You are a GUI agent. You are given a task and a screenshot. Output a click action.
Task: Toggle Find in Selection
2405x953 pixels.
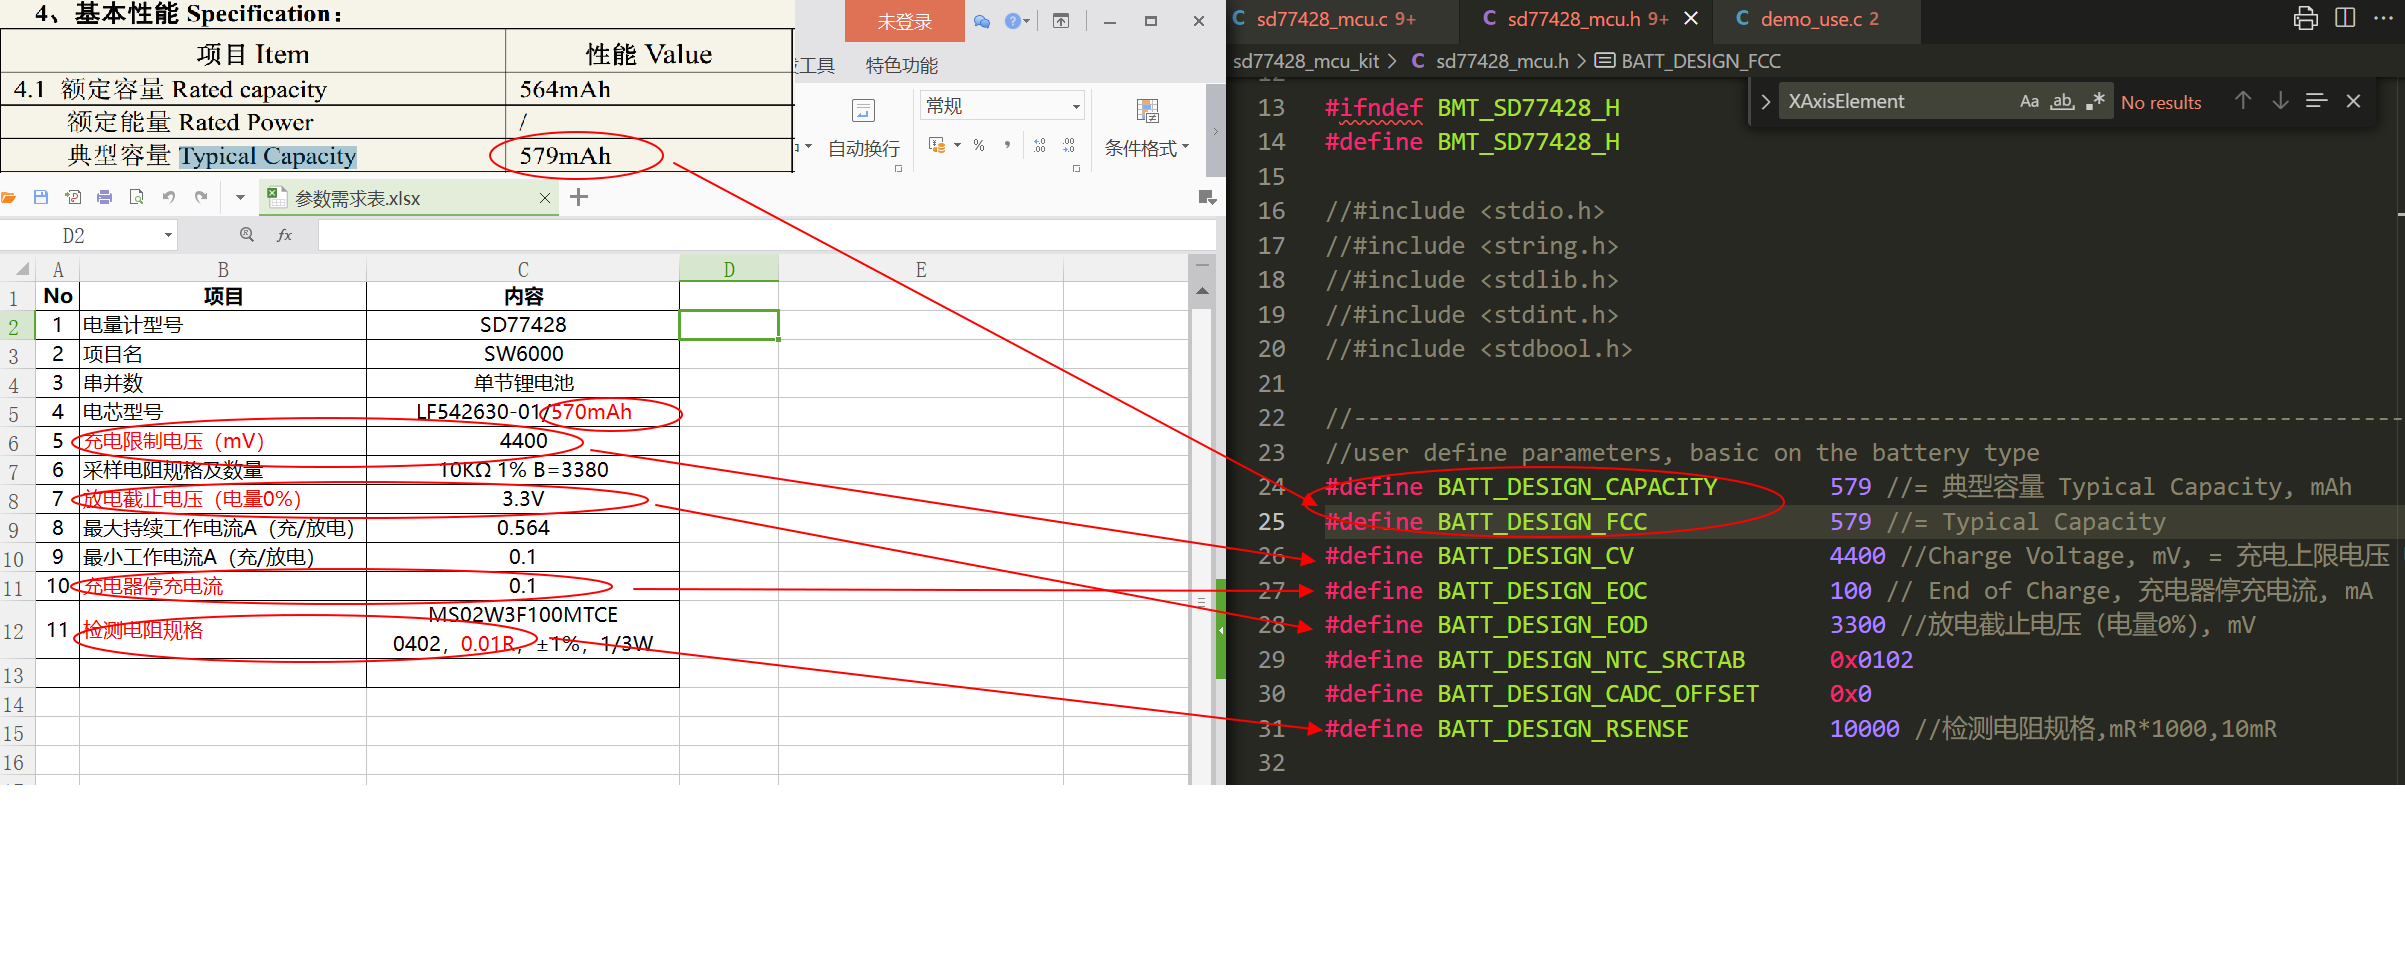(2316, 101)
